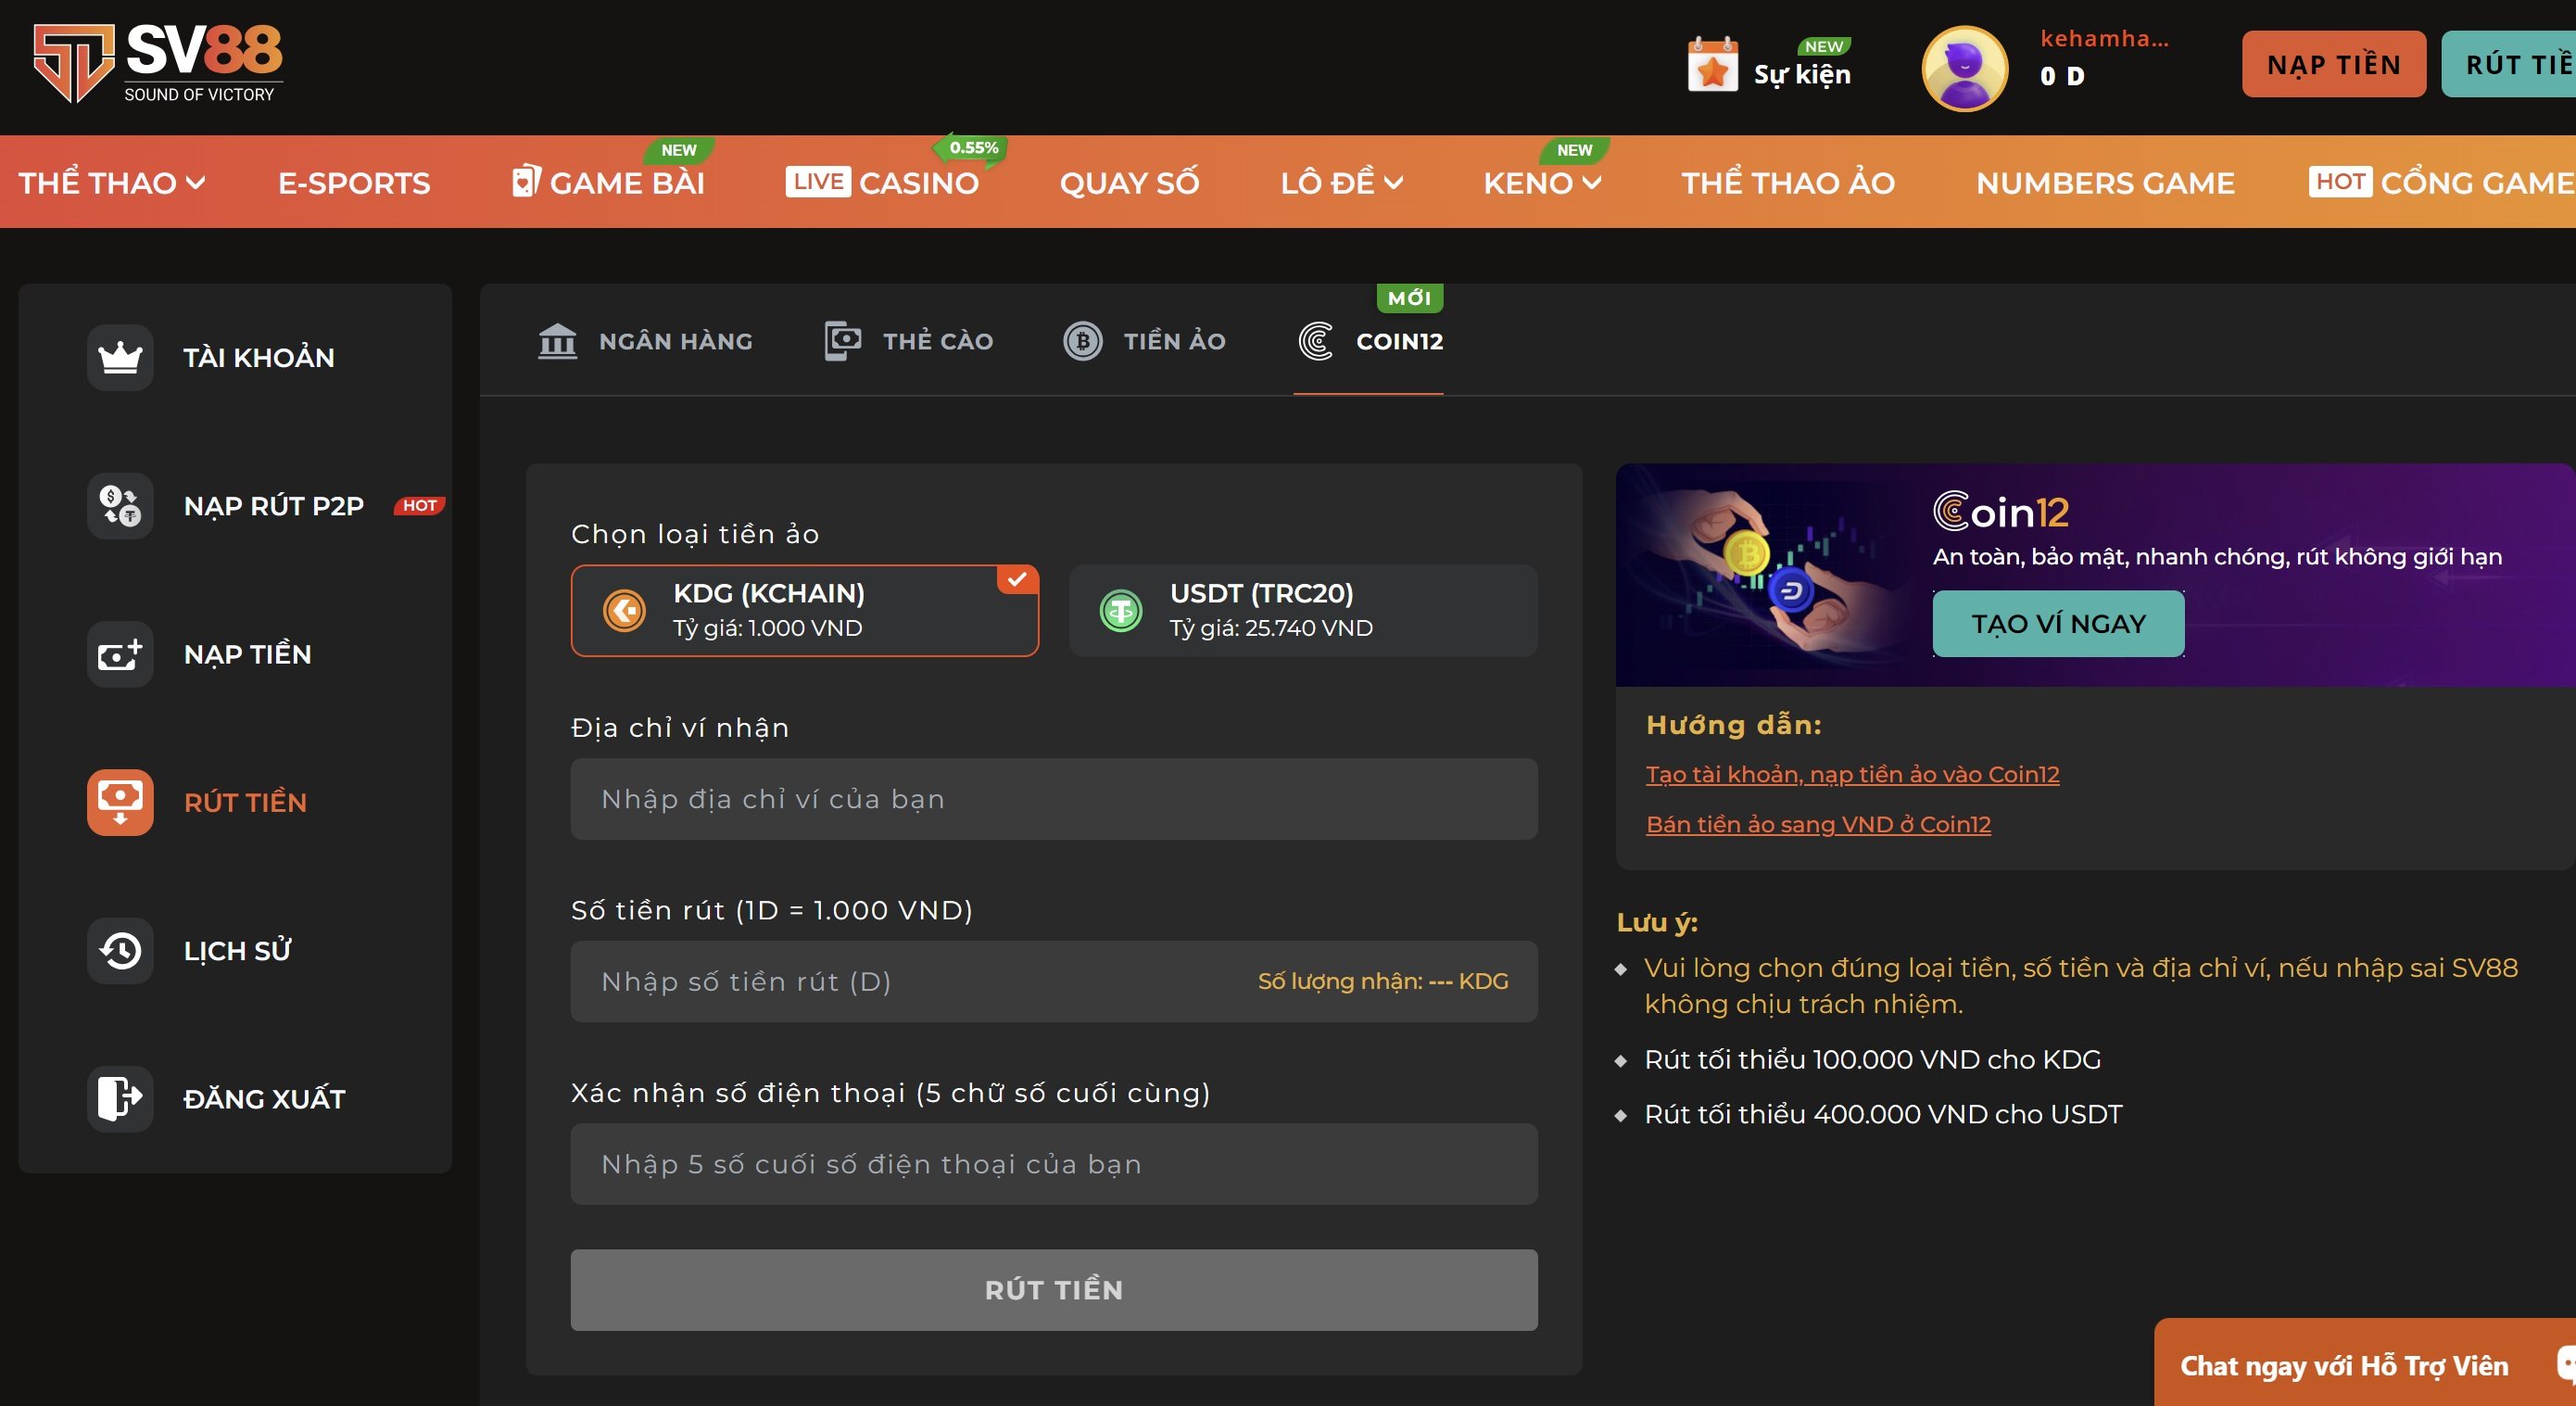Click the Coin12 logo in banner
2576x1406 pixels.
click(x=2001, y=511)
